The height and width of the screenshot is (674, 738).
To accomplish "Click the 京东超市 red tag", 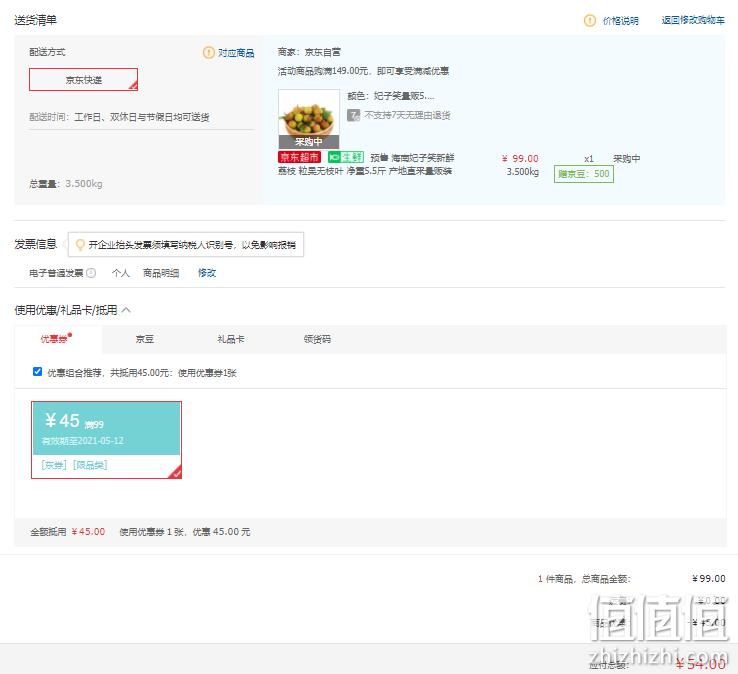I will click(x=299, y=157).
